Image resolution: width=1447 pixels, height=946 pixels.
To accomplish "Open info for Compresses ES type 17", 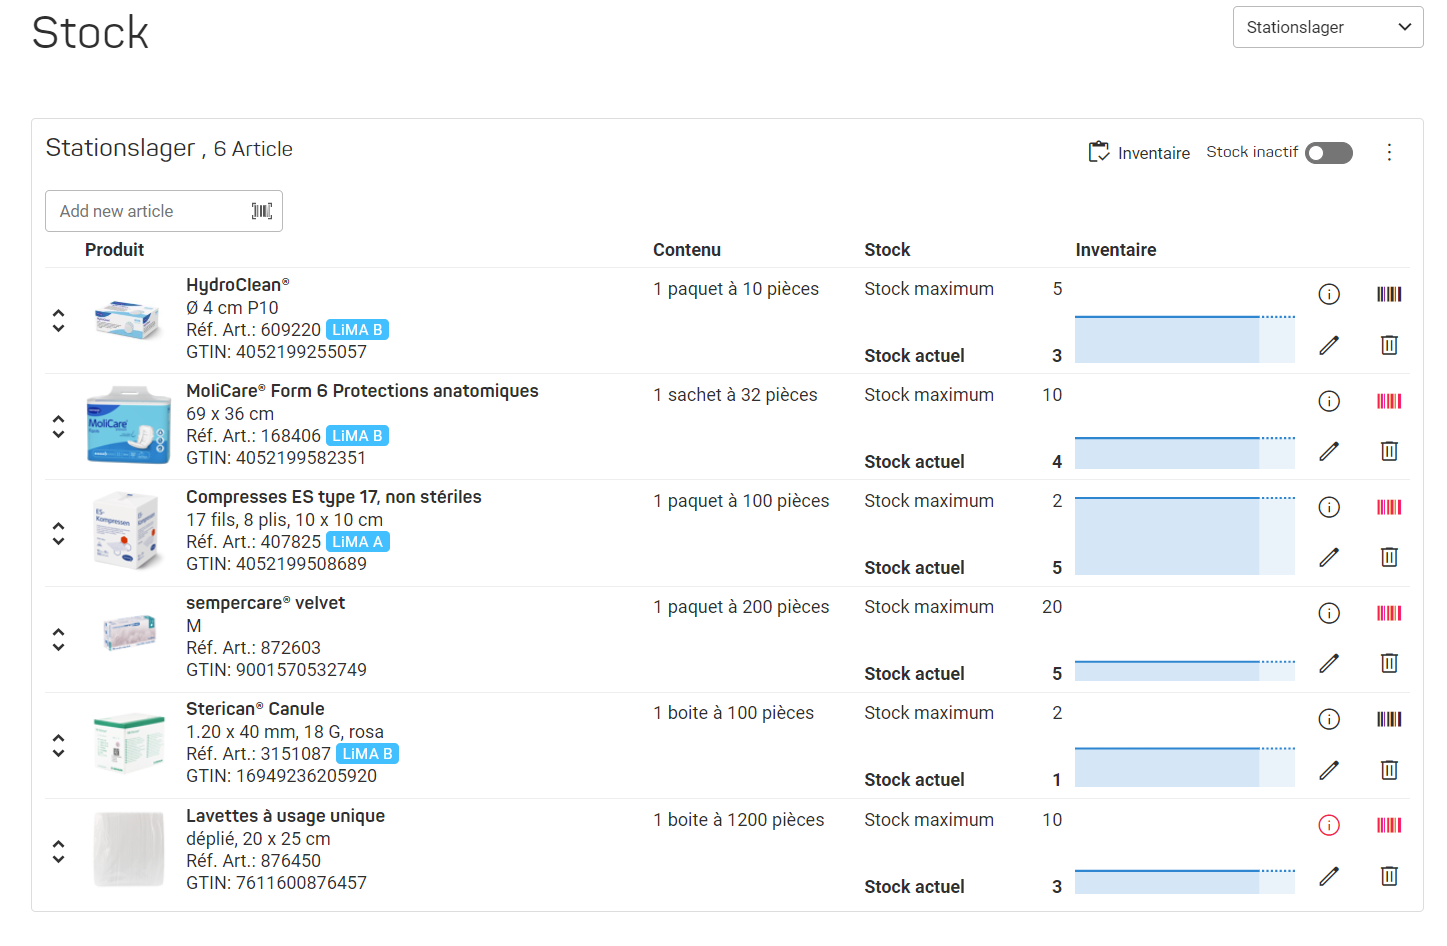I will tap(1329, 507).
